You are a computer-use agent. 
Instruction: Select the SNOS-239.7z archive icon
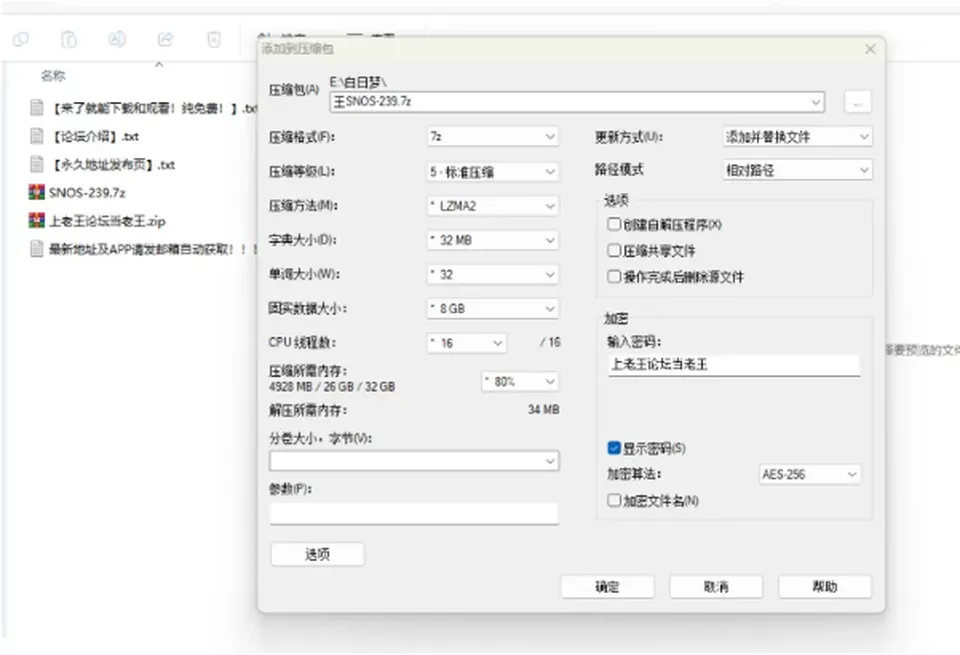[x=37, y=192]
